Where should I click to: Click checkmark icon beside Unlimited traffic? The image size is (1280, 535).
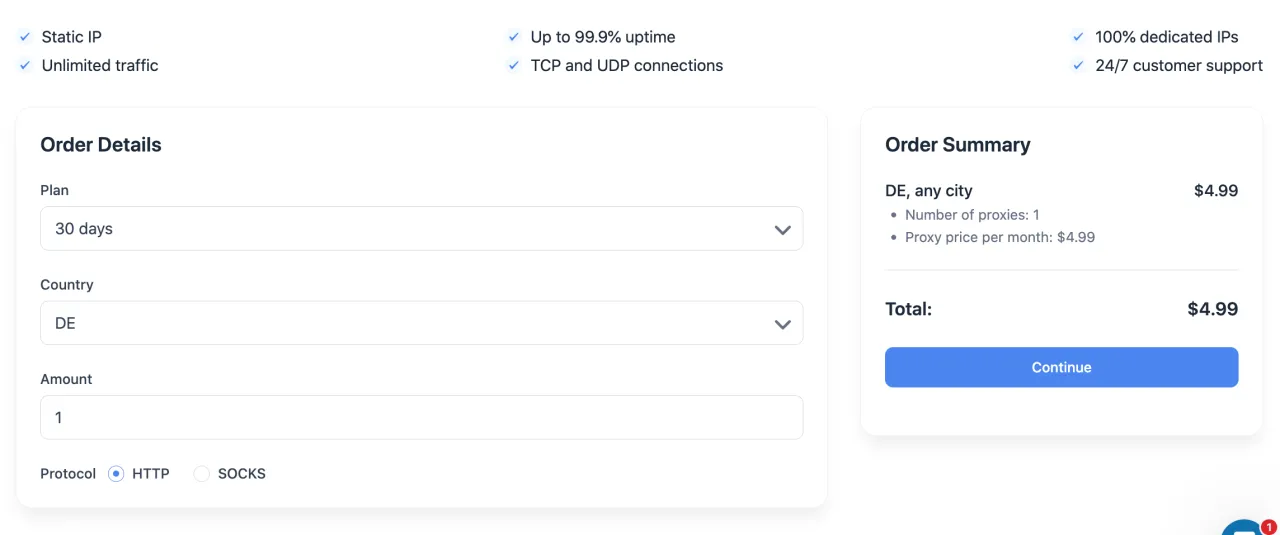[25, 65]
